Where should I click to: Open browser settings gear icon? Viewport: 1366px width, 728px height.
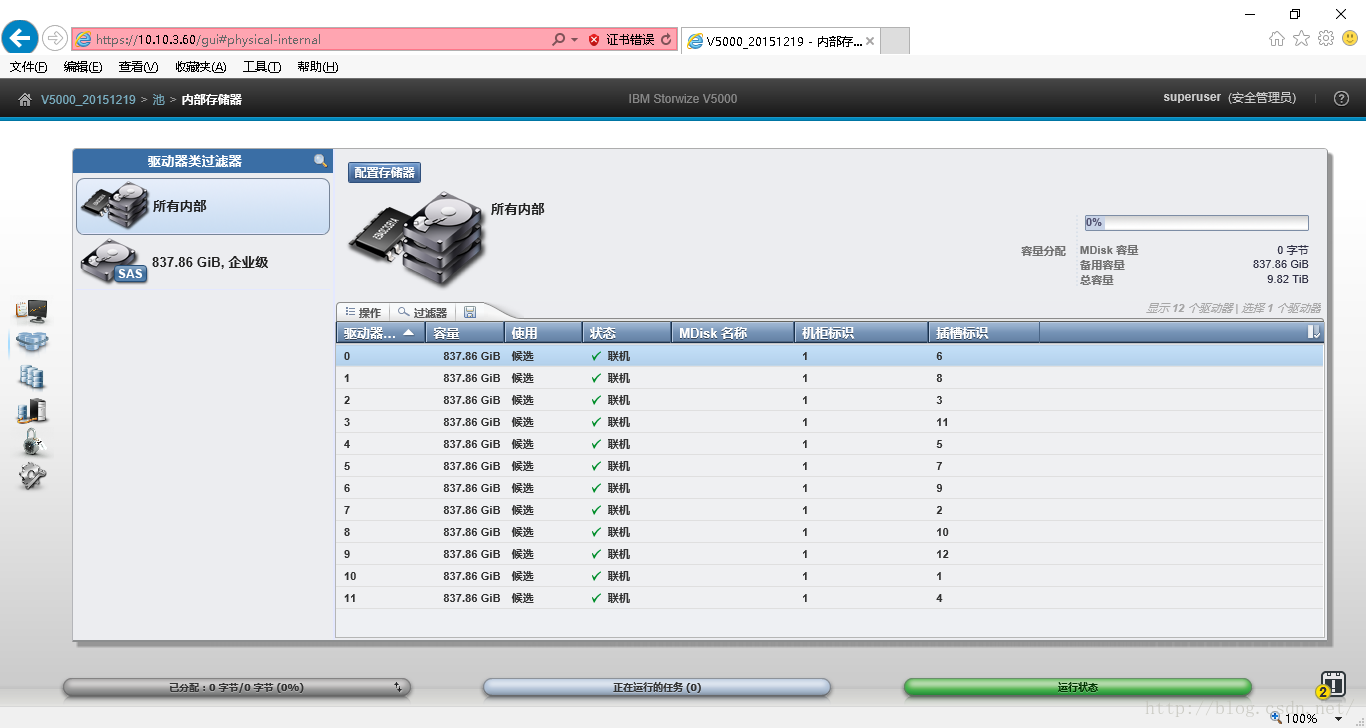(x=1326, y=38)
